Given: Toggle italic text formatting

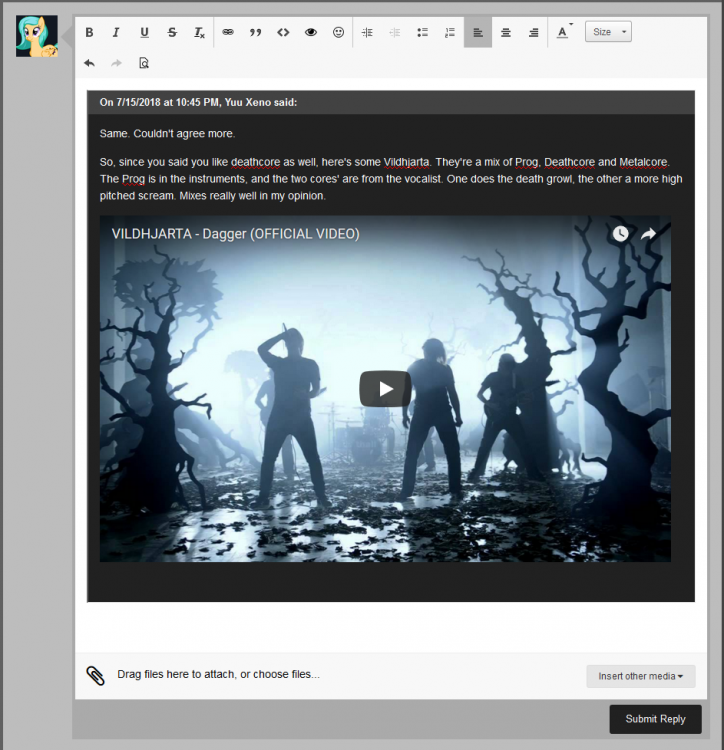Looking at the screenshot, I should [x=116, y=32].
